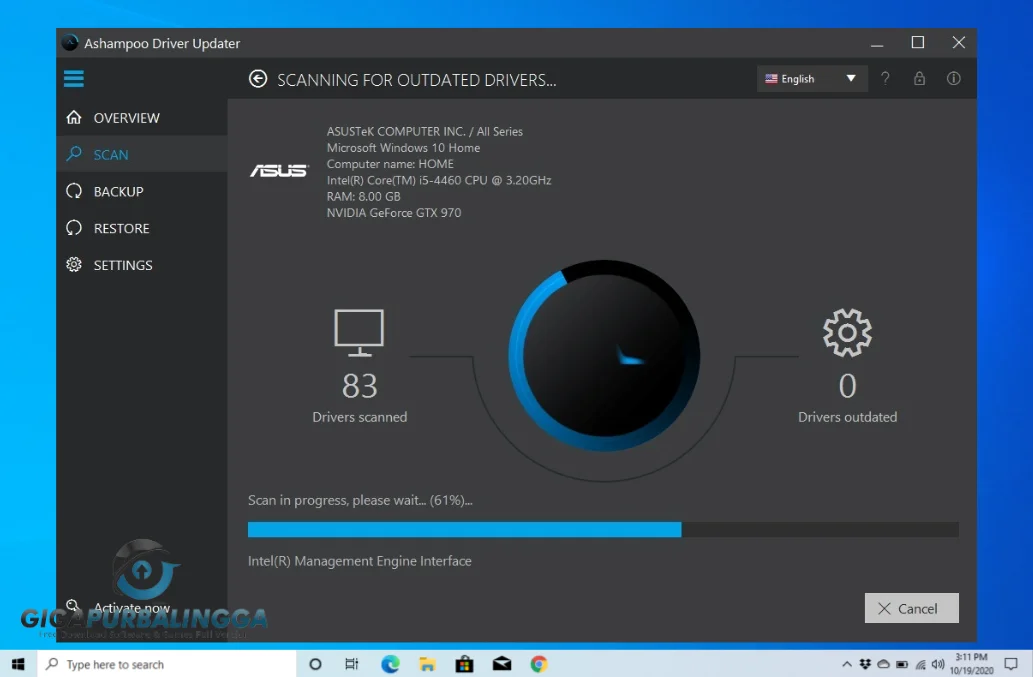
Task: Click the Dropbox tray icon
Action: [865, 664]
